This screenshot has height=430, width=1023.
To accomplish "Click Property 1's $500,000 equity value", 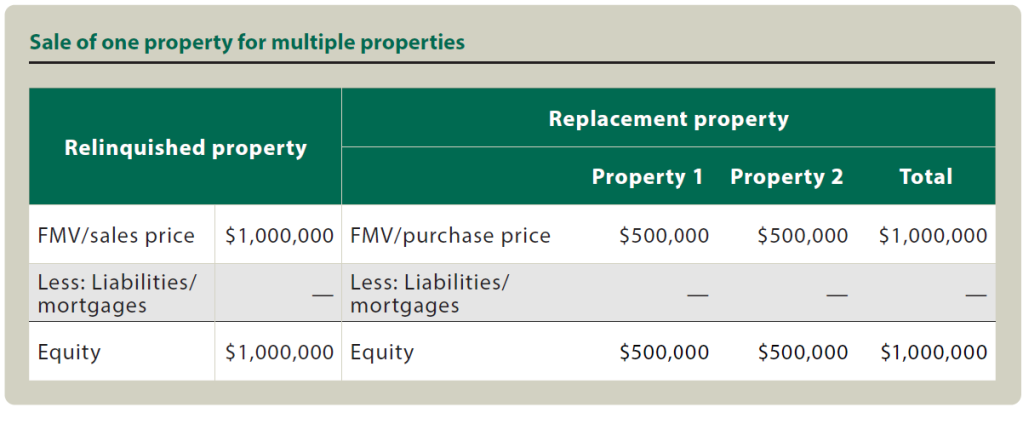I will coord(664,352).
